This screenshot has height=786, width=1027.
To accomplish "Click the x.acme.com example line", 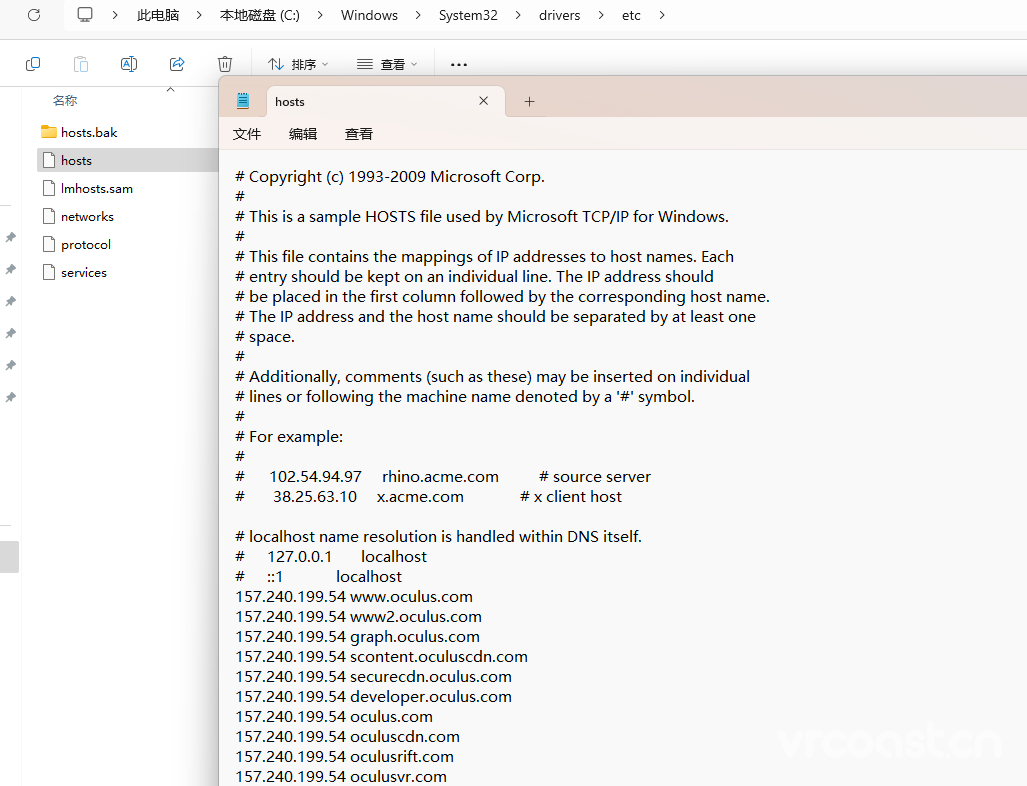I will pos(428,496).
